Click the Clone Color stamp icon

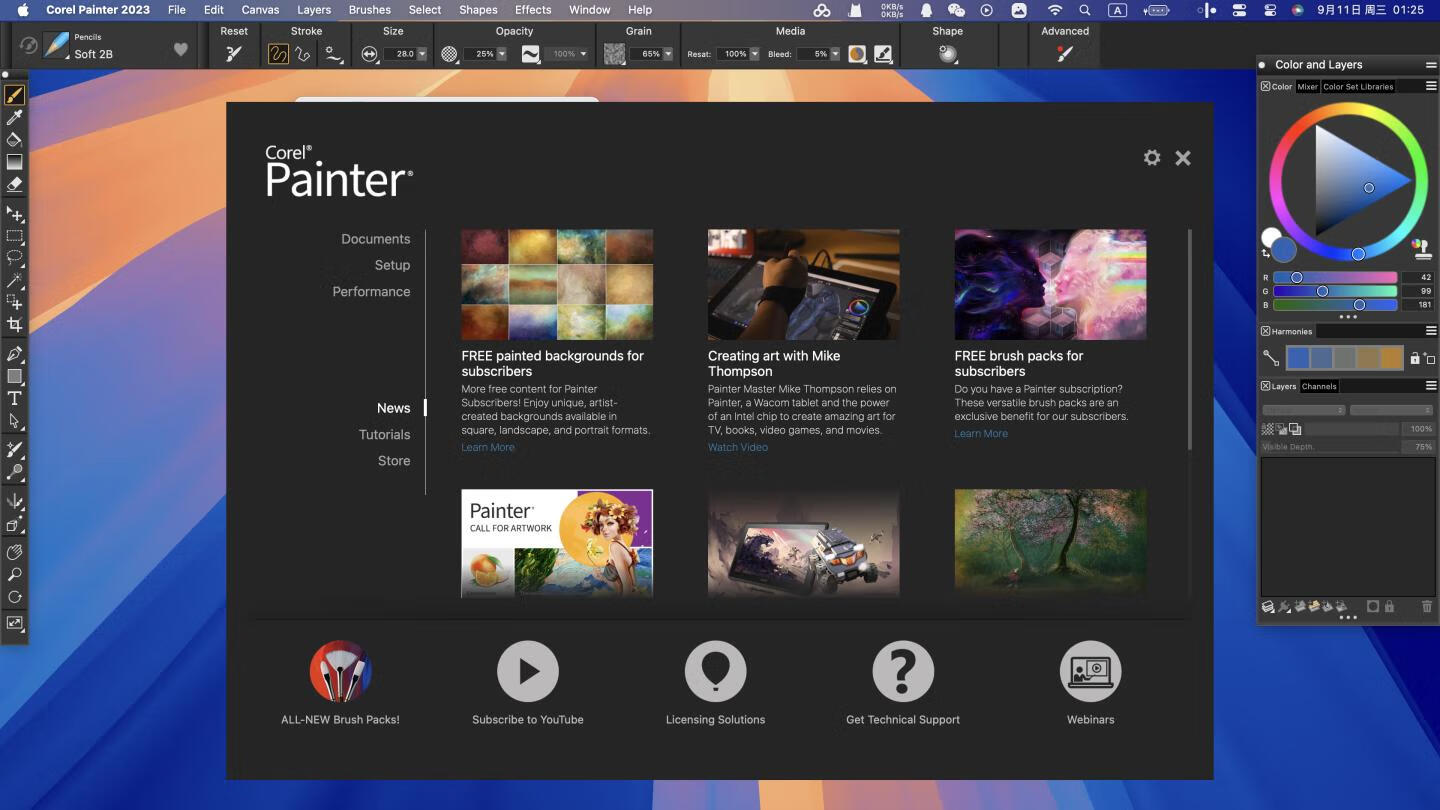(1421, 247)
